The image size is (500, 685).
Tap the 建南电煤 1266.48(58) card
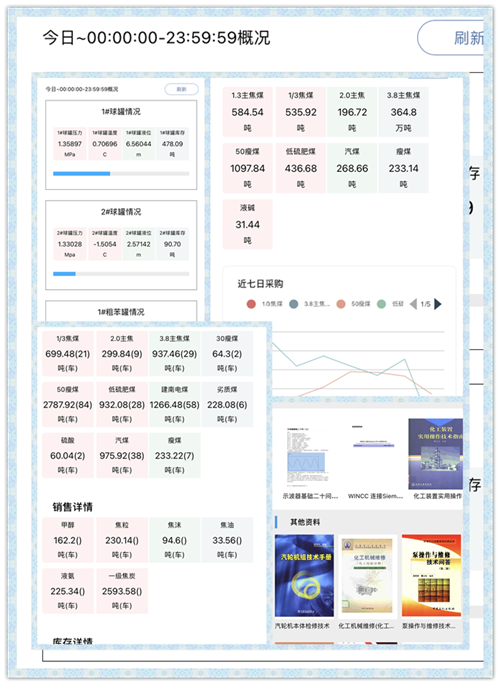(174, 405)
